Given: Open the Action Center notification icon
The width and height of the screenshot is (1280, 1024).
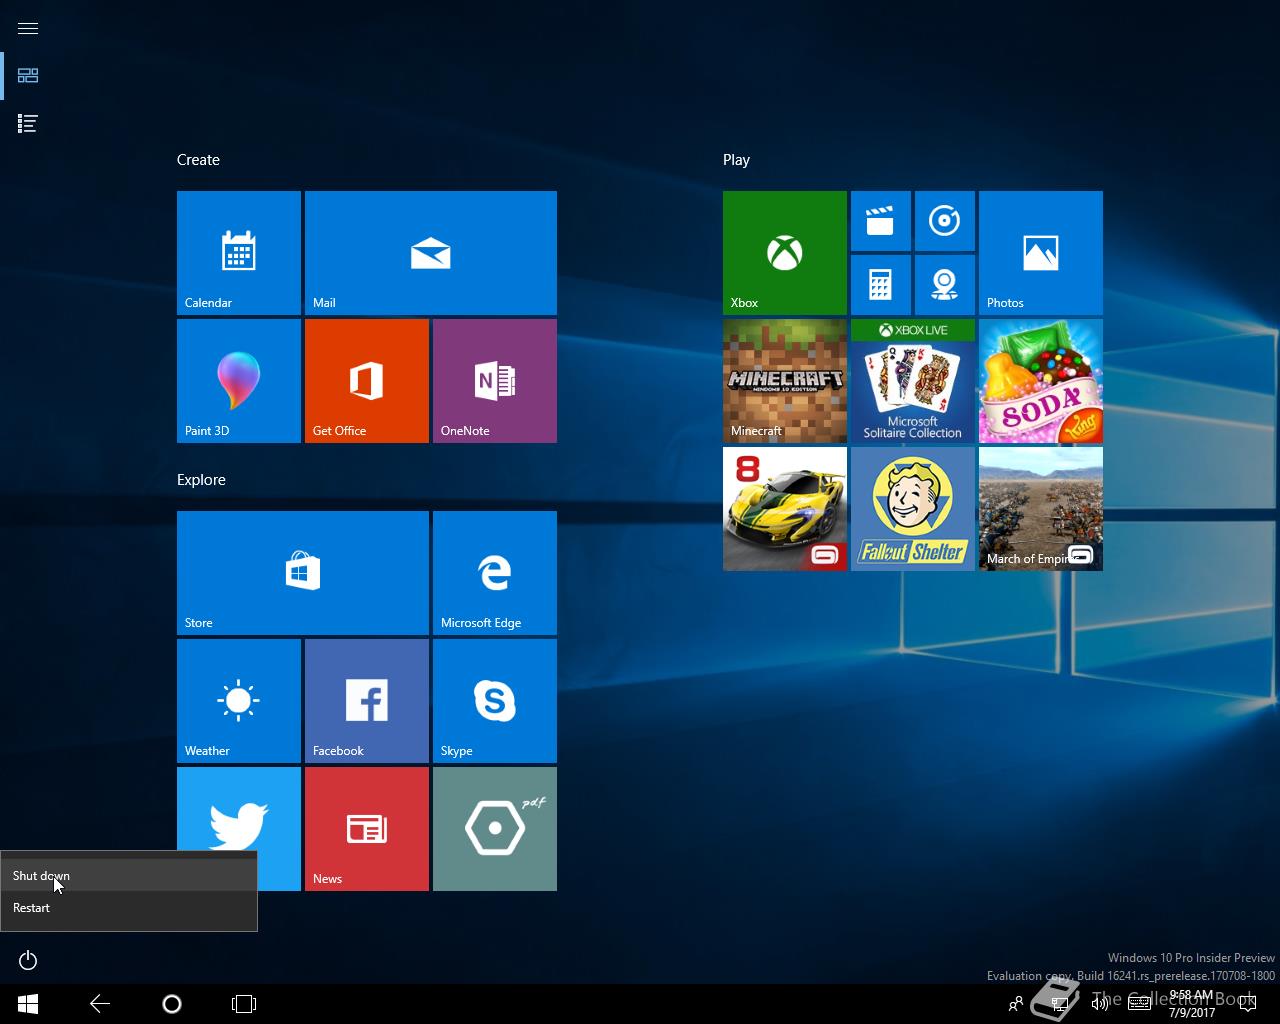Looking at the screenshot, I should tap(1247, 1004).
